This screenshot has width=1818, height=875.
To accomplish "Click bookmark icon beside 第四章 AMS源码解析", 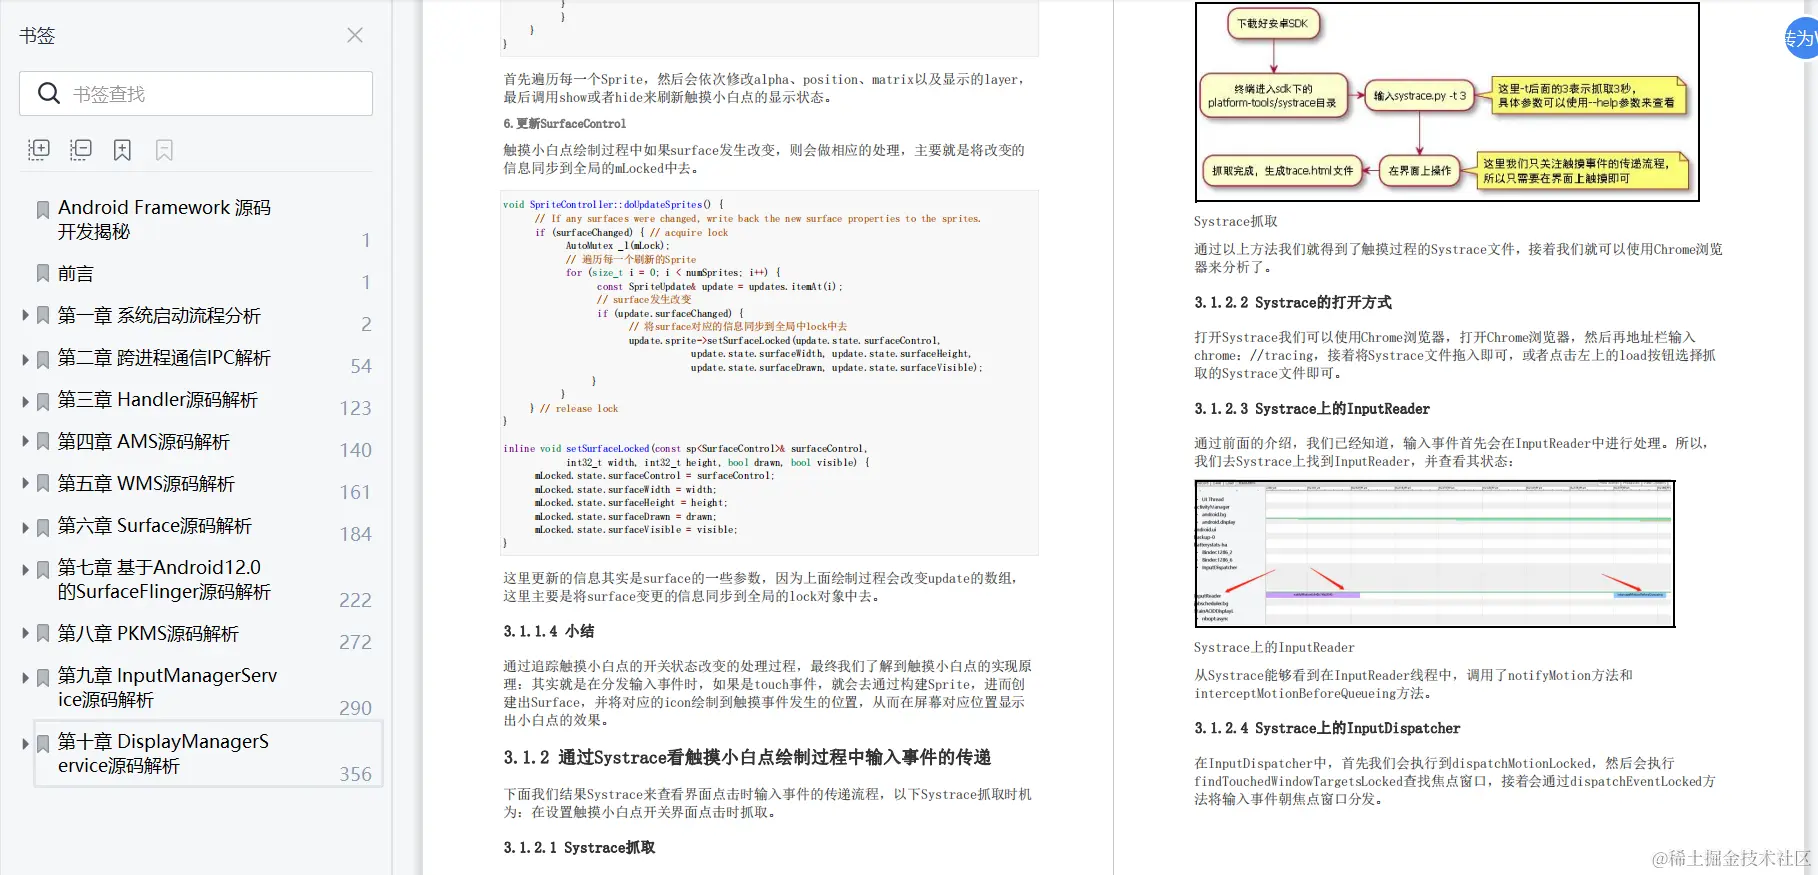I will (x=43, y=441).
